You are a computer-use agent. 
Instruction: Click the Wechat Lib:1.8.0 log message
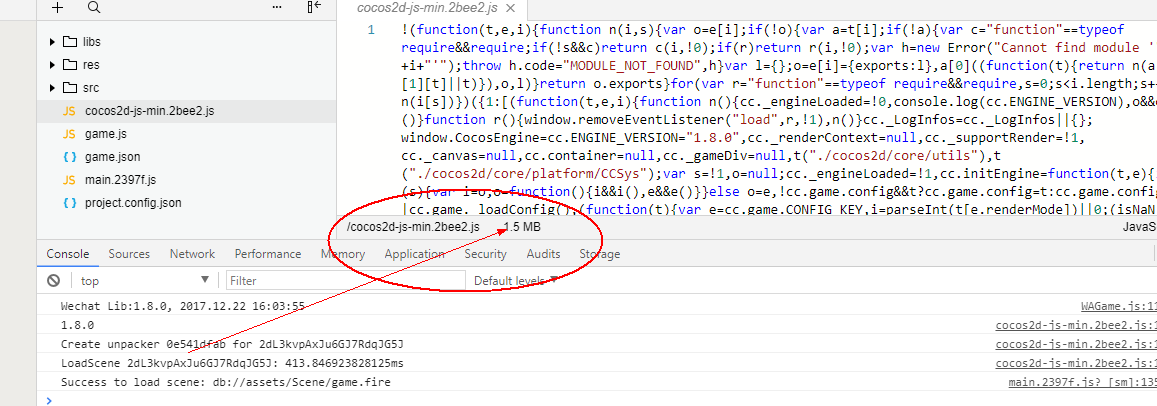pyautogui.click(x=183, y=306)
